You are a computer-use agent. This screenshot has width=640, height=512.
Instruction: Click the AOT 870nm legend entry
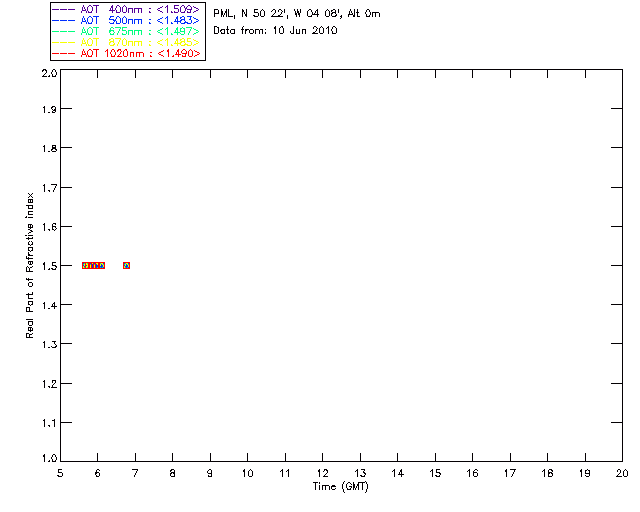pyautogui.click(x=126, y=42)
